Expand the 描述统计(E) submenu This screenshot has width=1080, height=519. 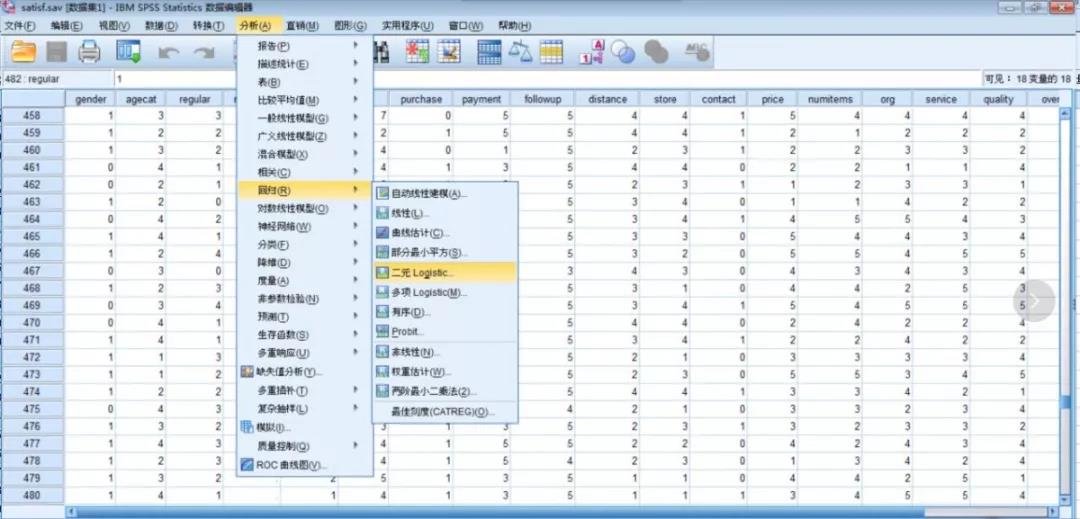304,64
